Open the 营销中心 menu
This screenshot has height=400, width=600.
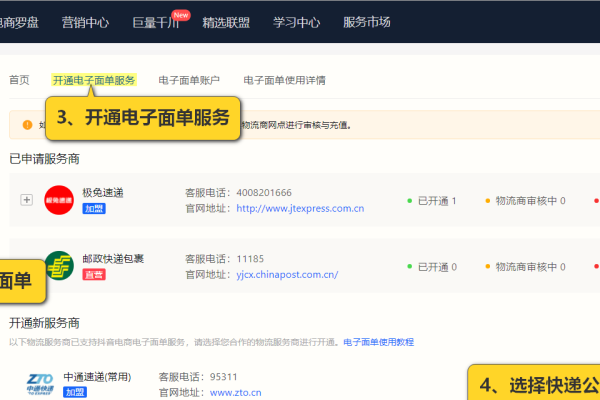85,23
